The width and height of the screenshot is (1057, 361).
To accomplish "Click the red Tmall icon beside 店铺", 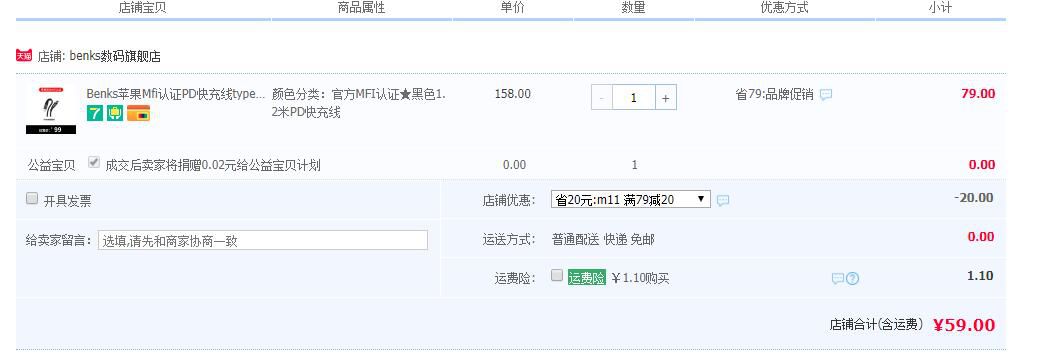I will pos(24,56).
